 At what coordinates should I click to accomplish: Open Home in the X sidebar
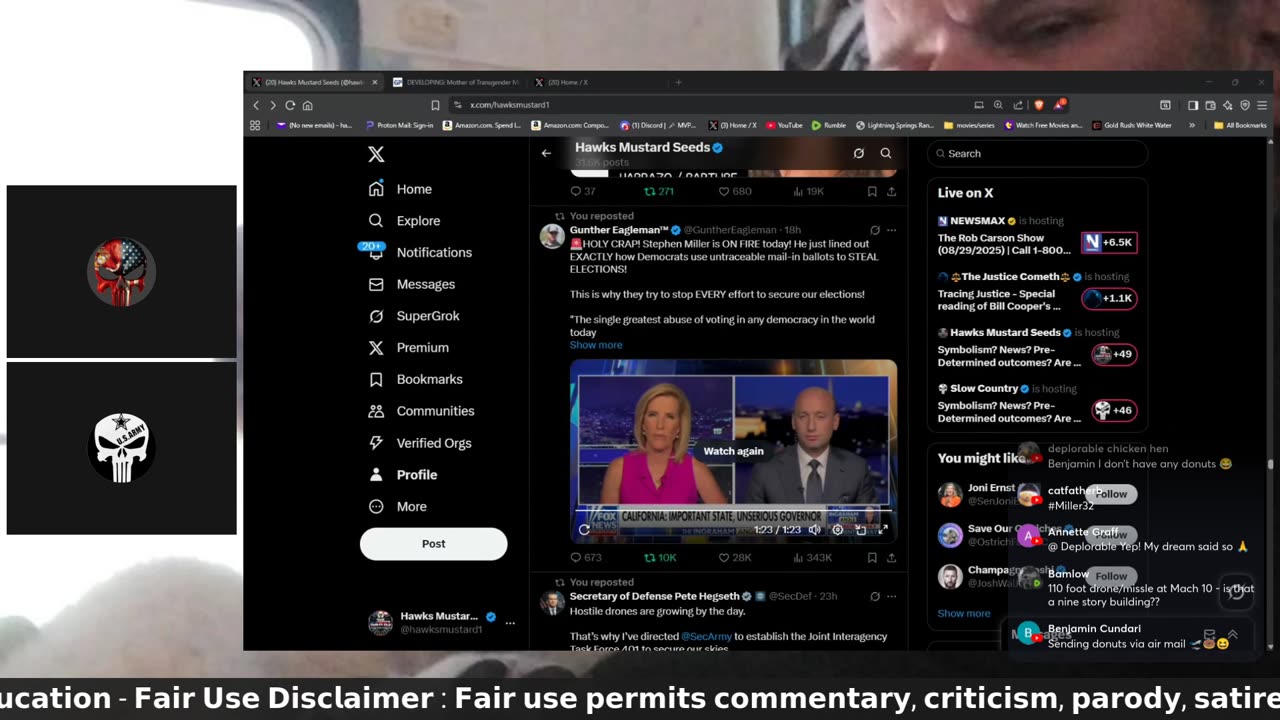[x=400, y=189]
